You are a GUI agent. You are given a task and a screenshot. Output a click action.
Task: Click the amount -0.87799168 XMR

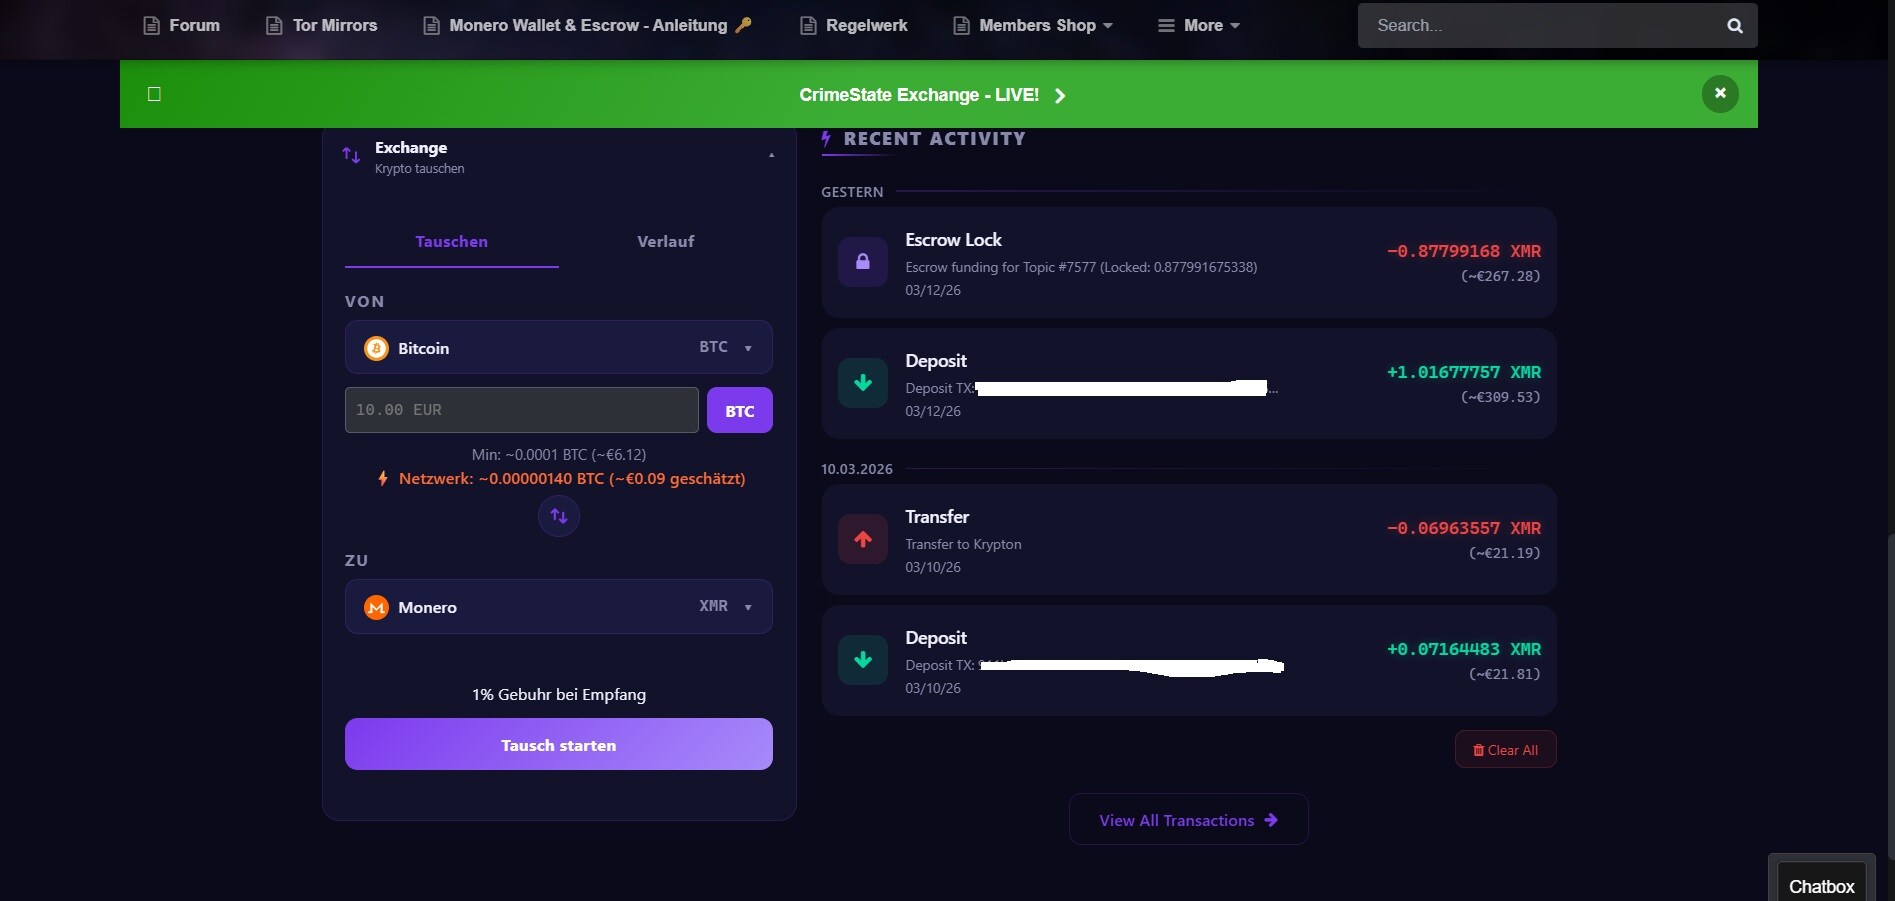pos(1464,251)
